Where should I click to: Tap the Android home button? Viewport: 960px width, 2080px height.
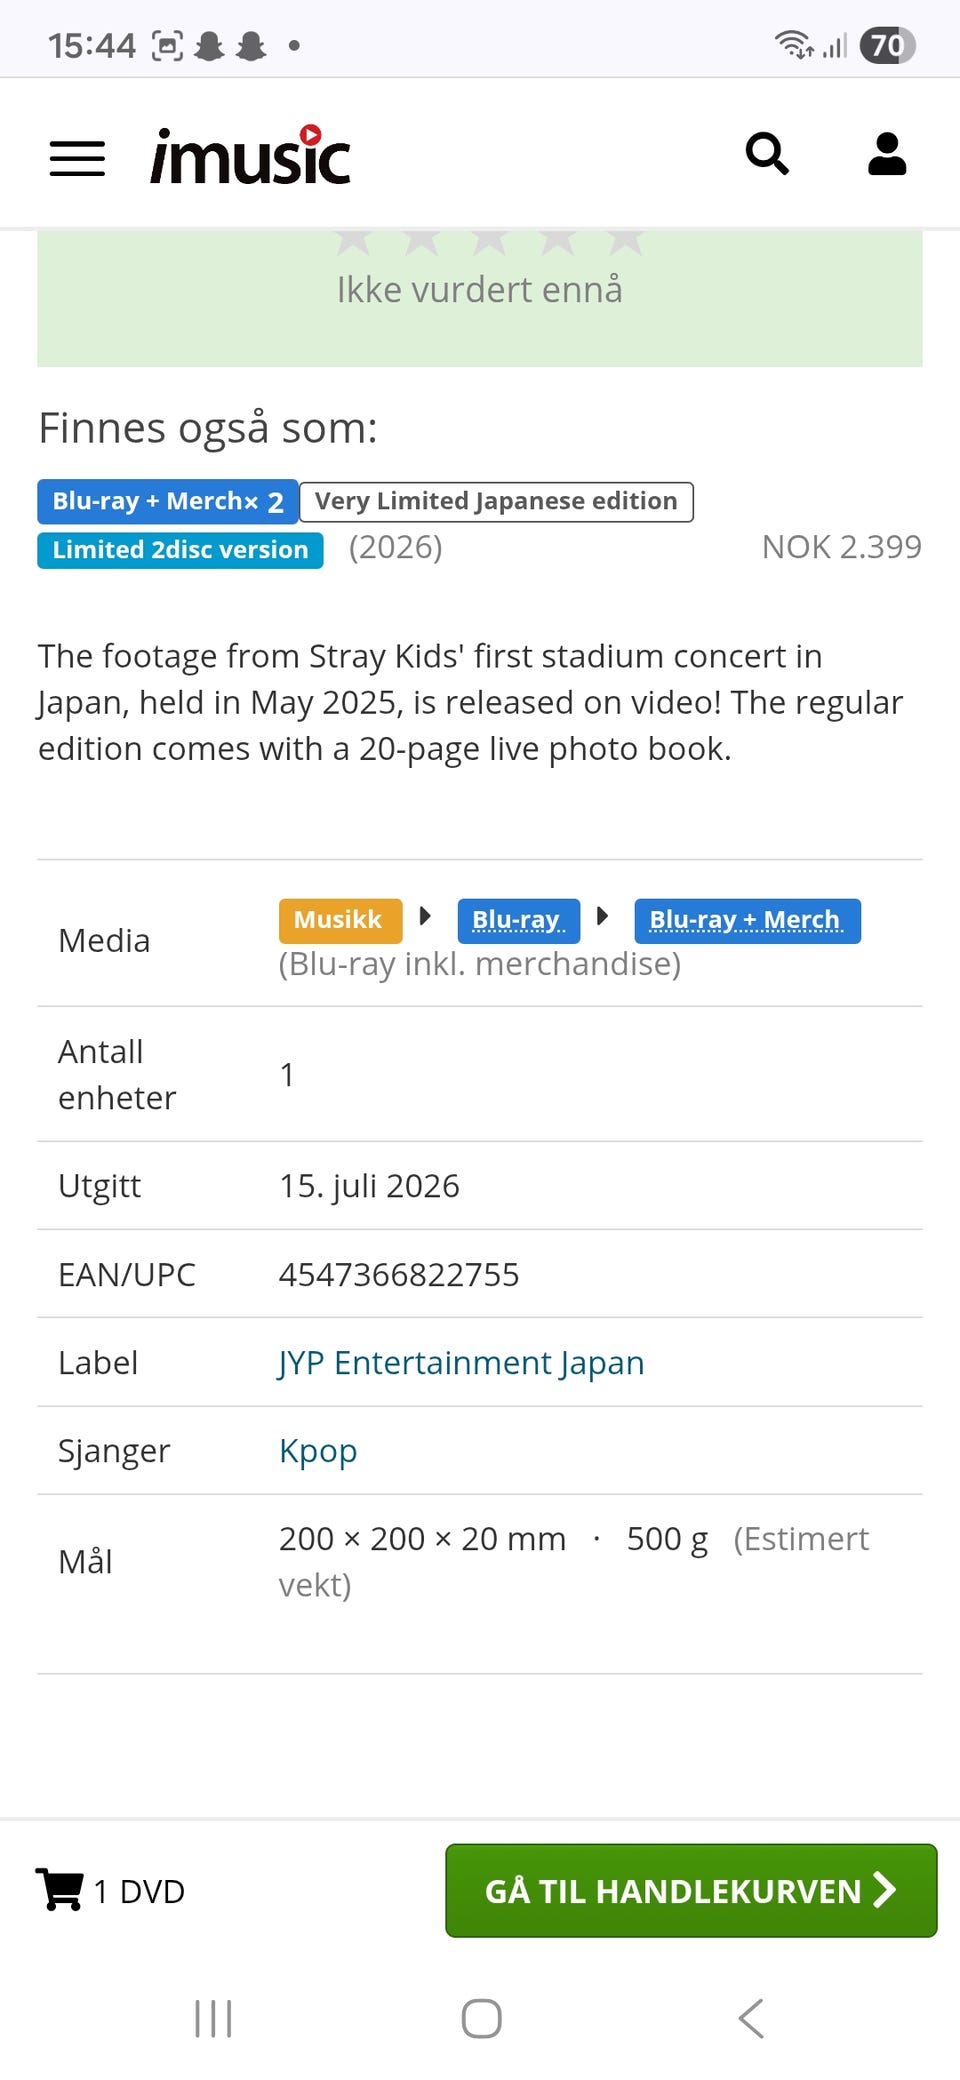point(481,2018)
